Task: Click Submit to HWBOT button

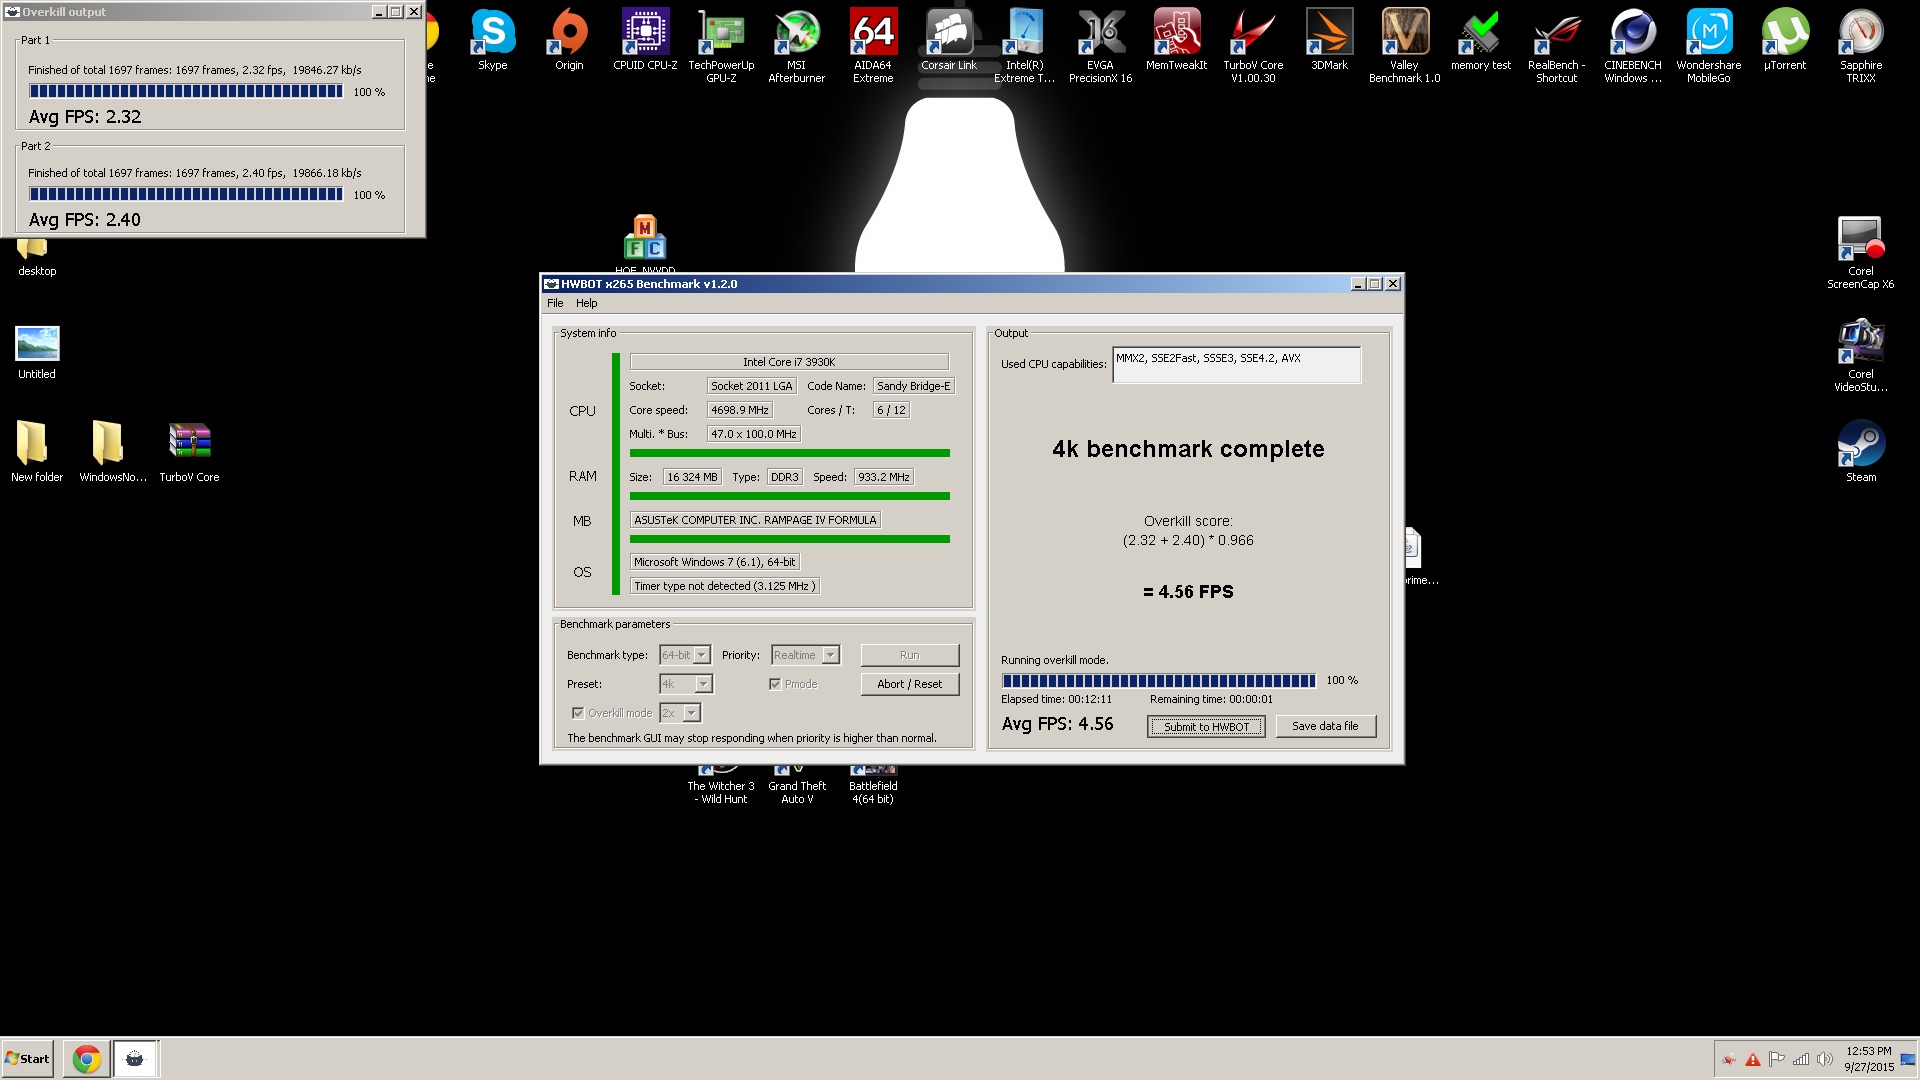Action: click(1206, 727)
